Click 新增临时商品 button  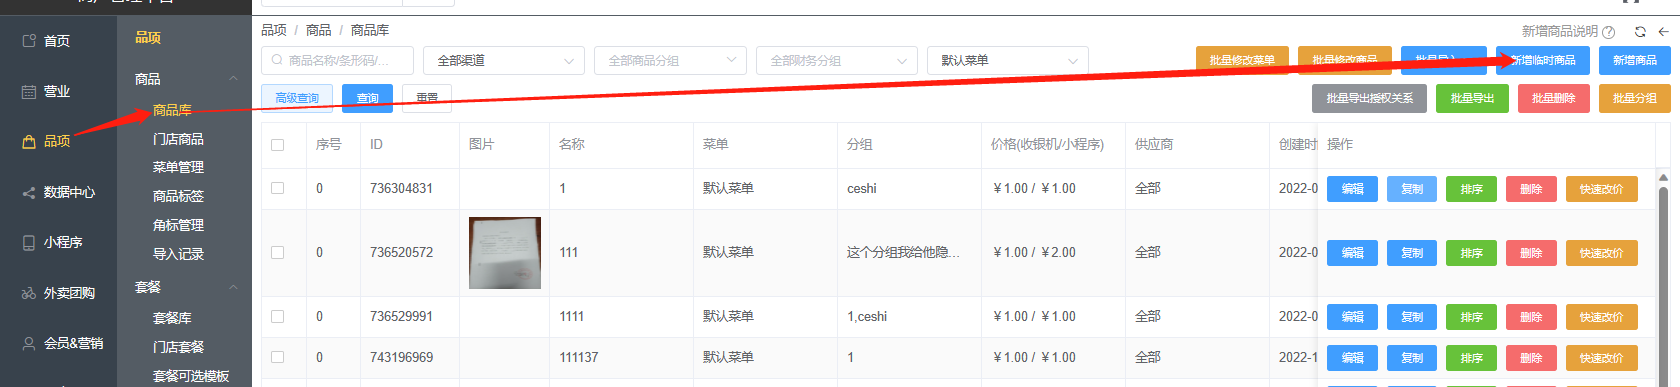pyautogui.click(x=1542, y=60)
